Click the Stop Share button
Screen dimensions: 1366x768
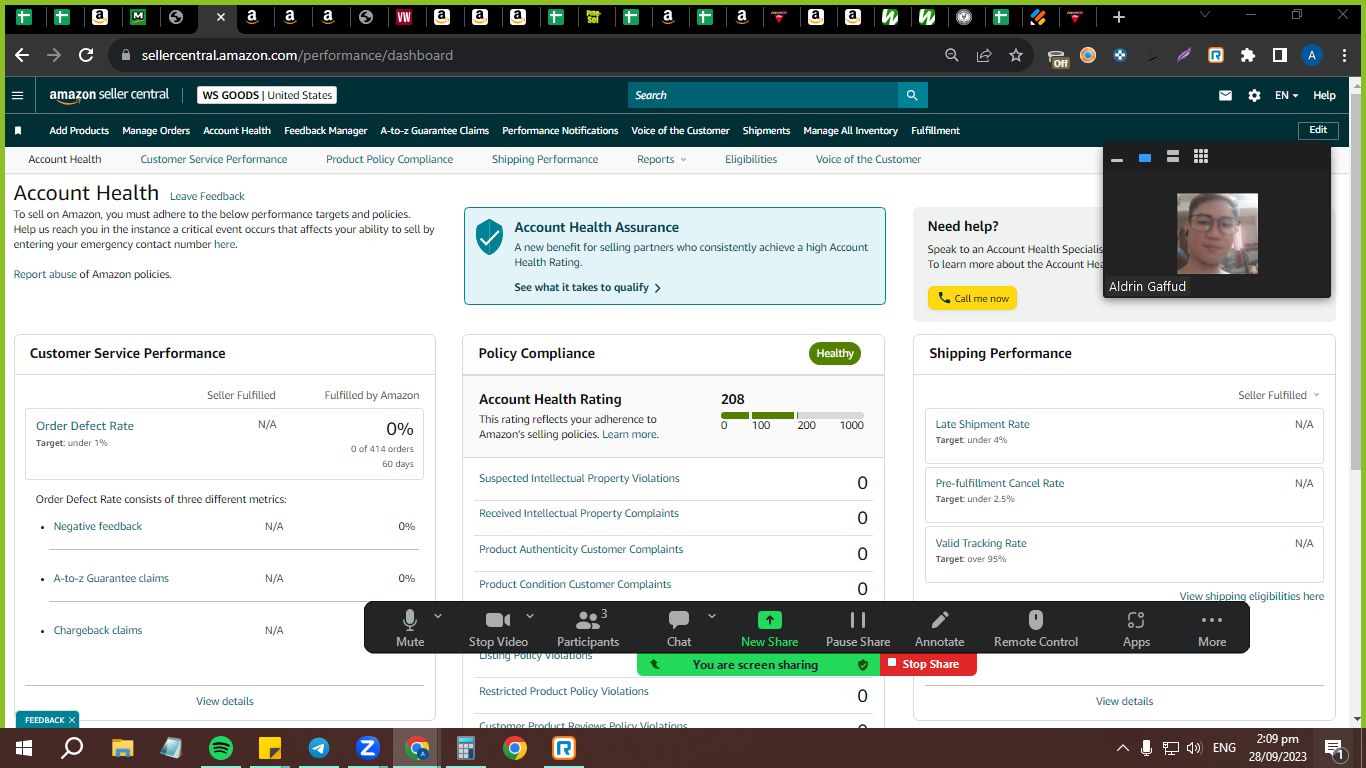(929, 664)
